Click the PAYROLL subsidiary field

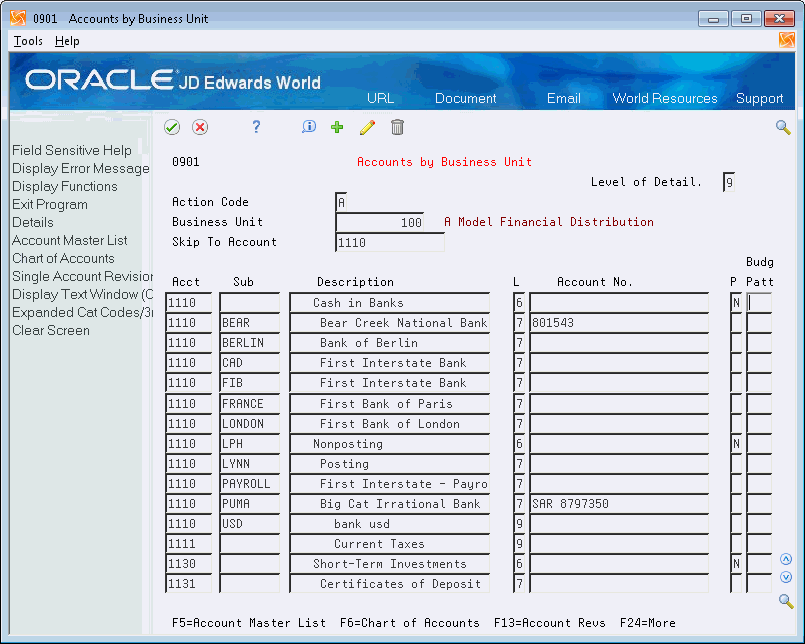pyautogui.click(x=250, y=484)
